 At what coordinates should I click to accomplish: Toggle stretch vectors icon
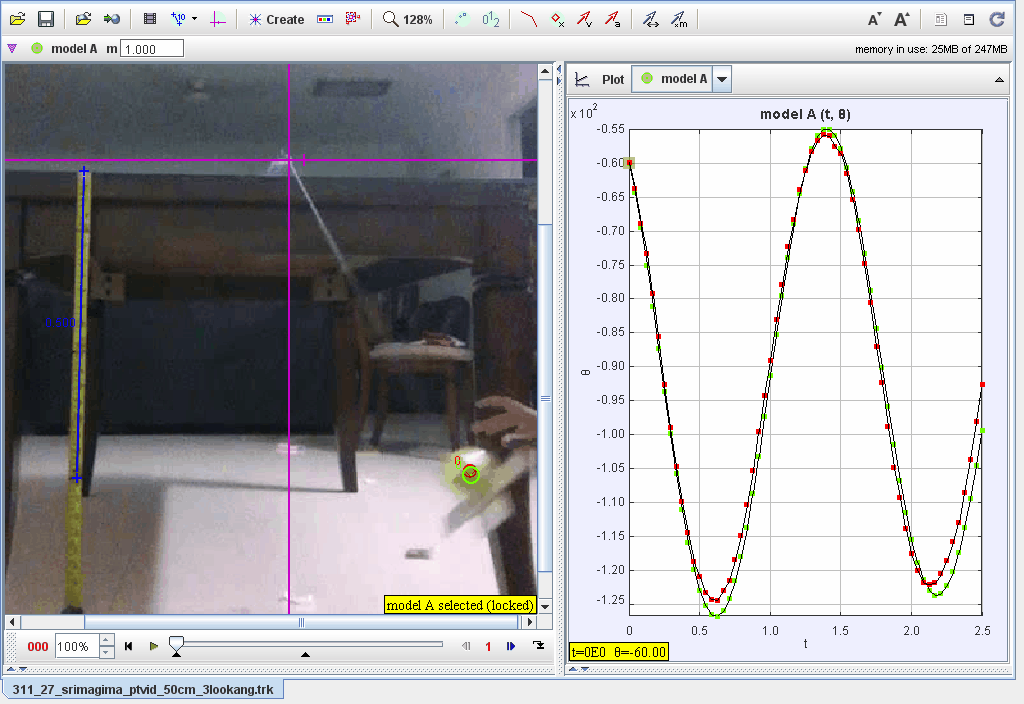click(x=650, y=20)
